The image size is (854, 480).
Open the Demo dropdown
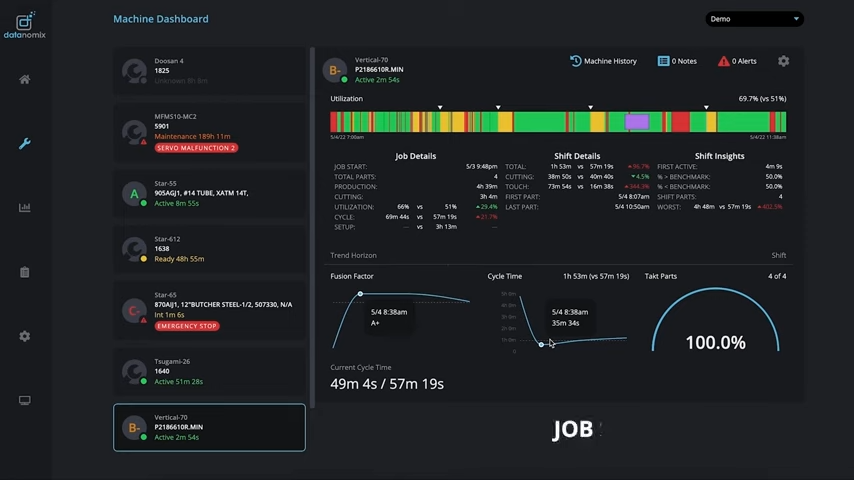(754, 19)
